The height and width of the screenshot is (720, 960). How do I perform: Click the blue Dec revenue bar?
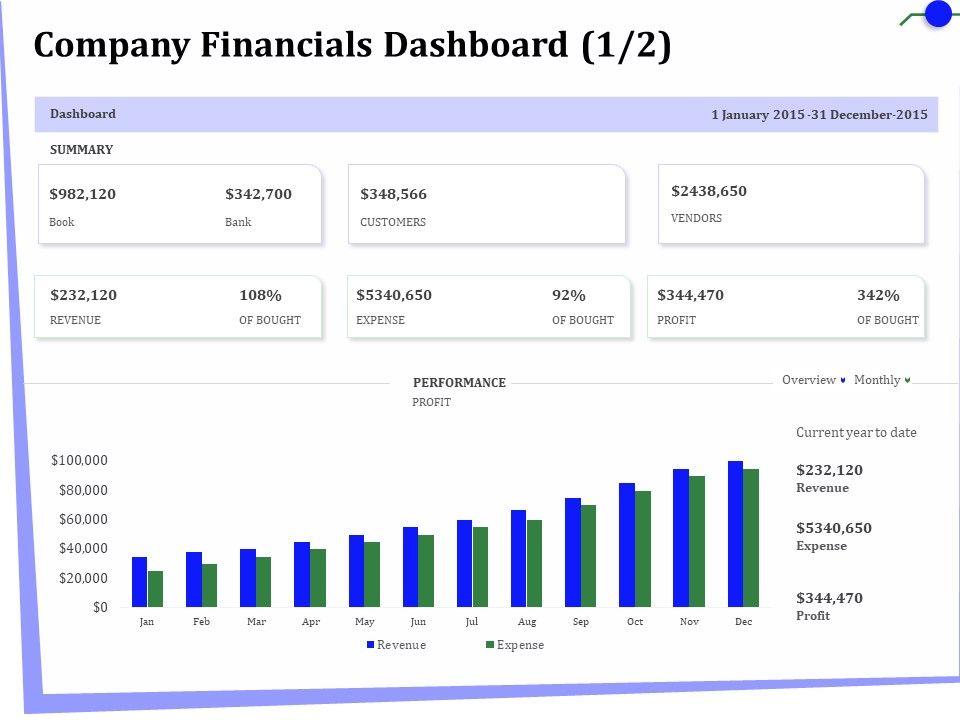click(x=735, y=534)
